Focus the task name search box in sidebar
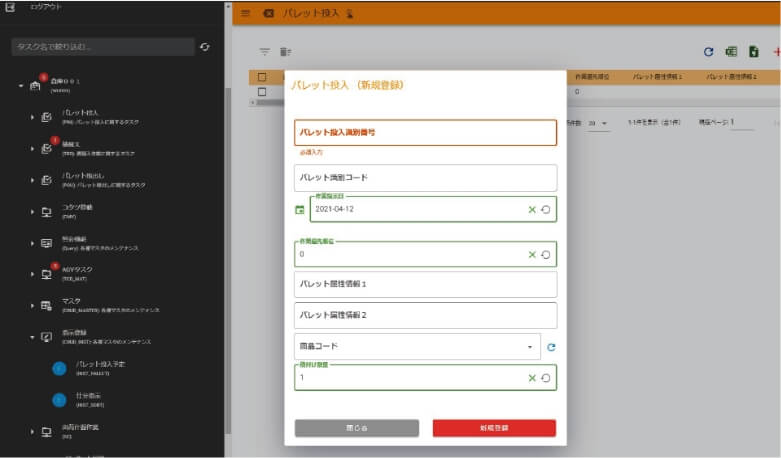 [x=103, y=47]
